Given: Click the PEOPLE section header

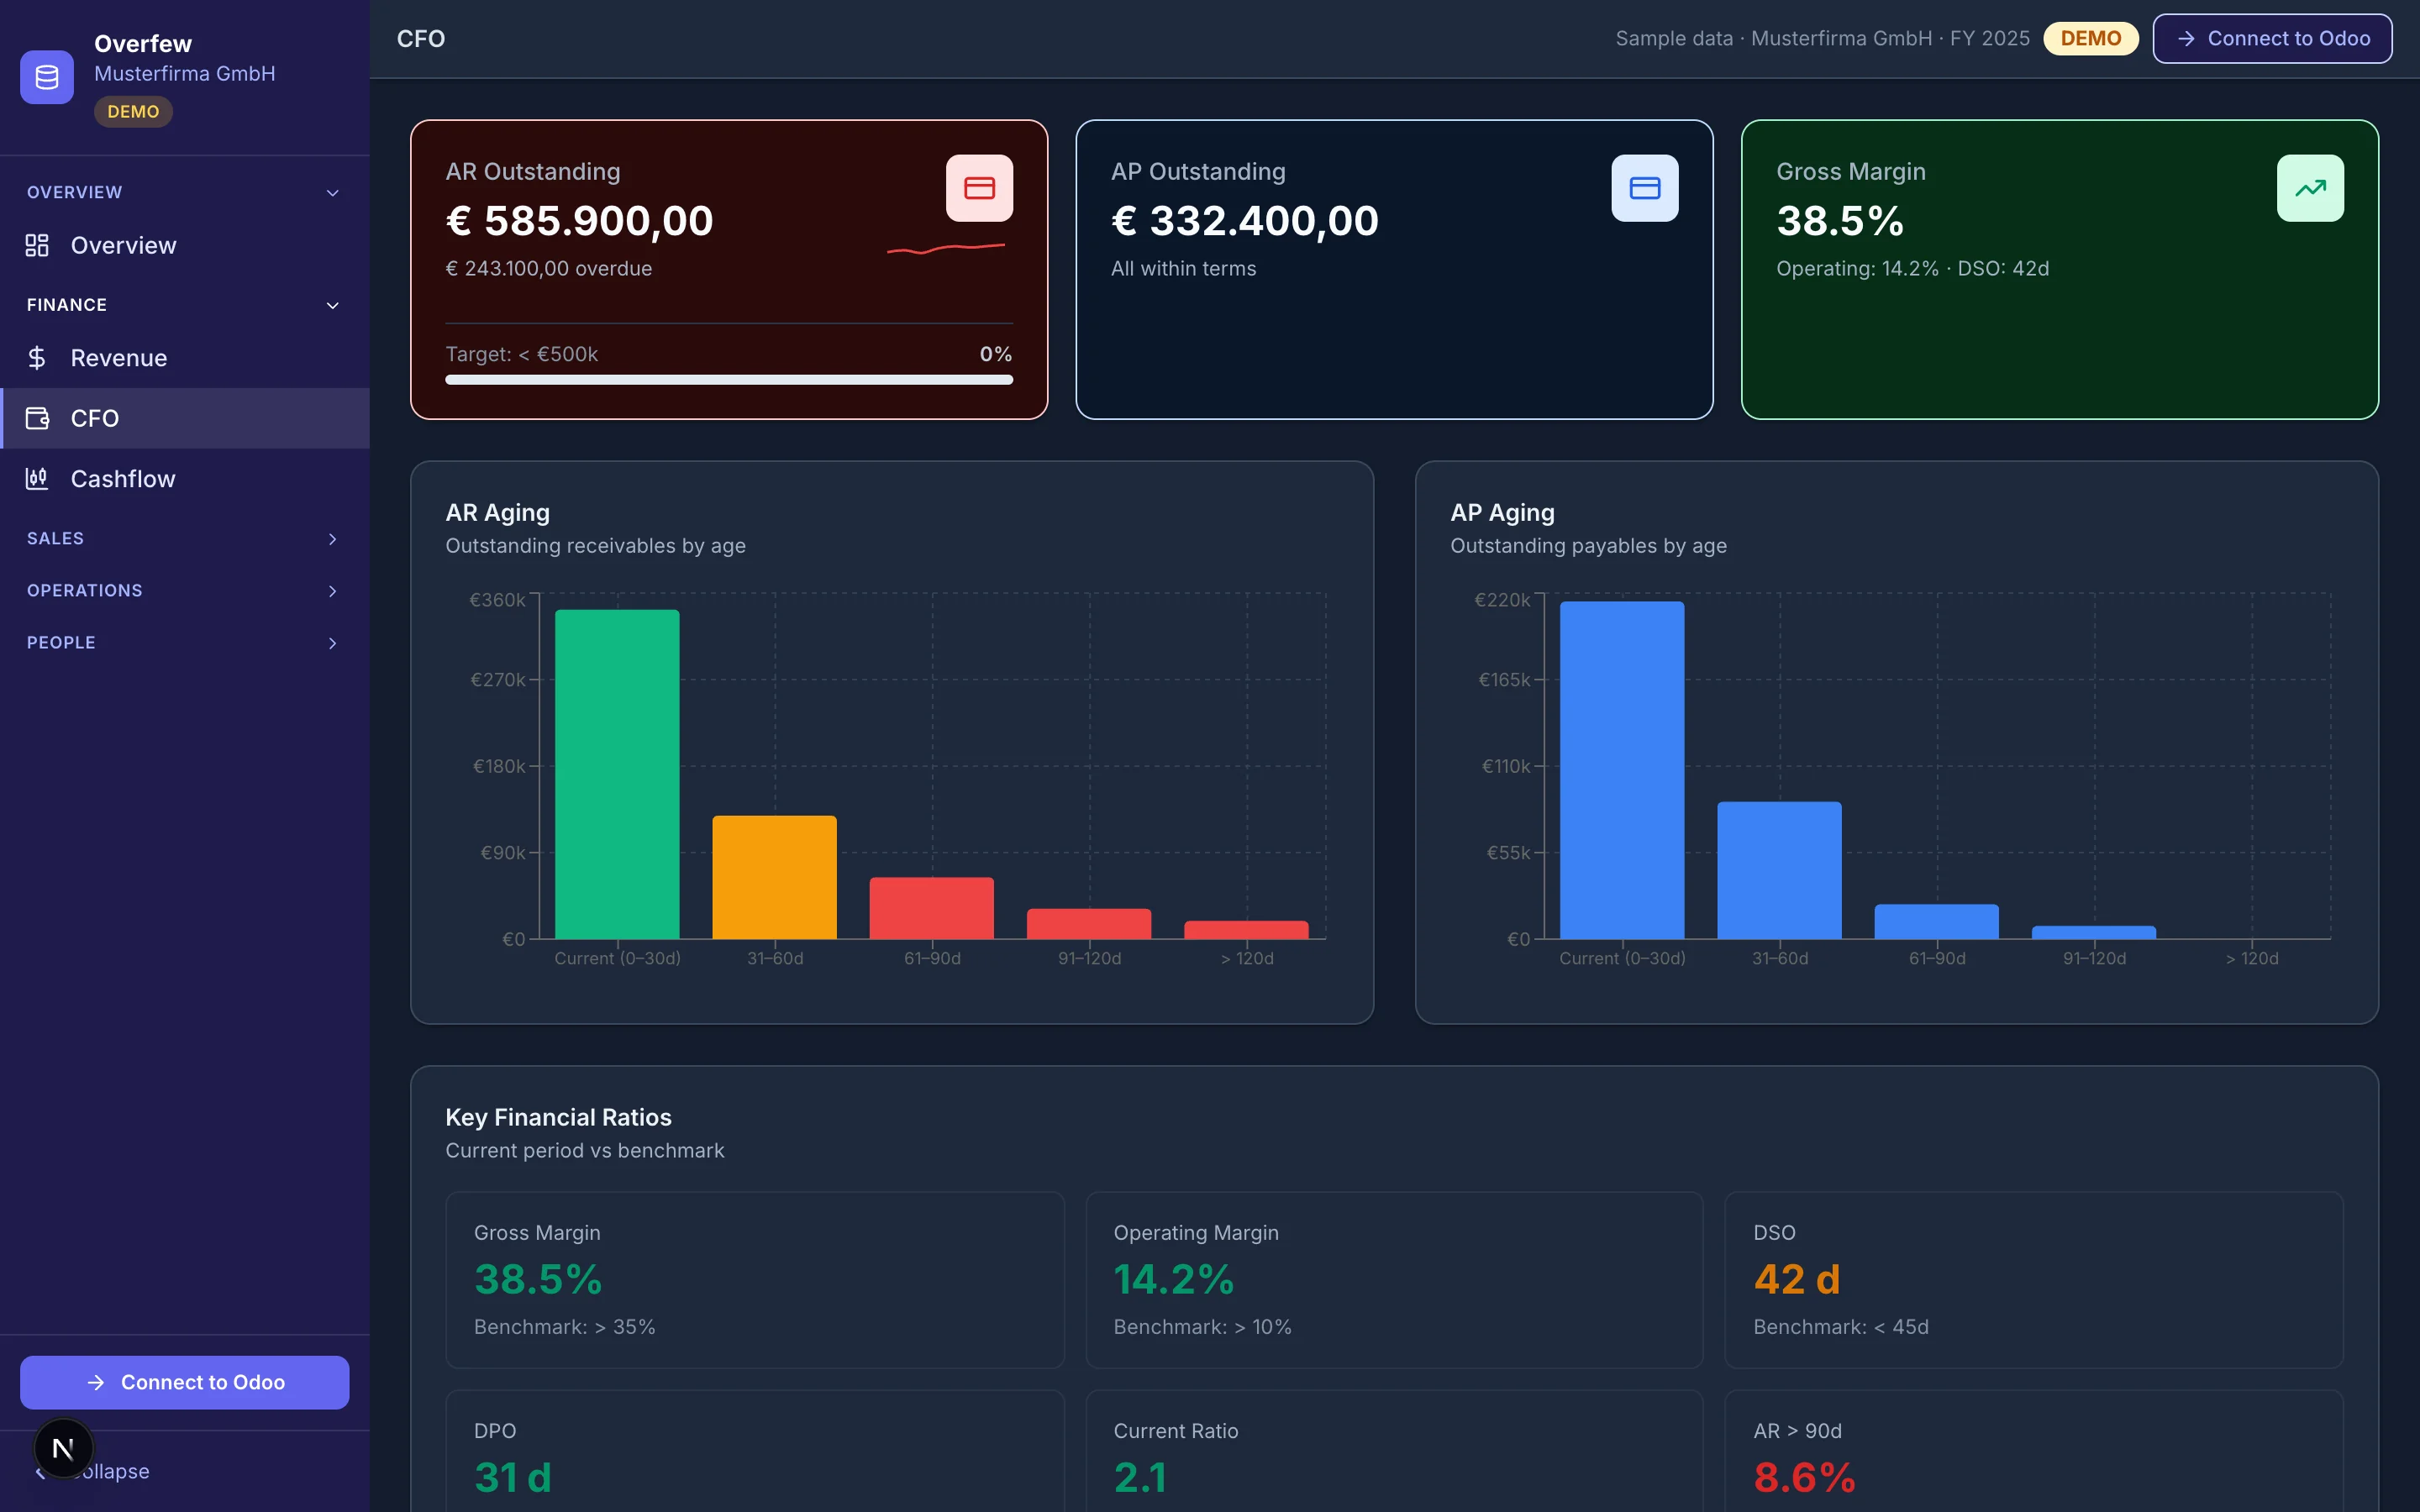Looking at the screenshot, I should click(185, 643).
